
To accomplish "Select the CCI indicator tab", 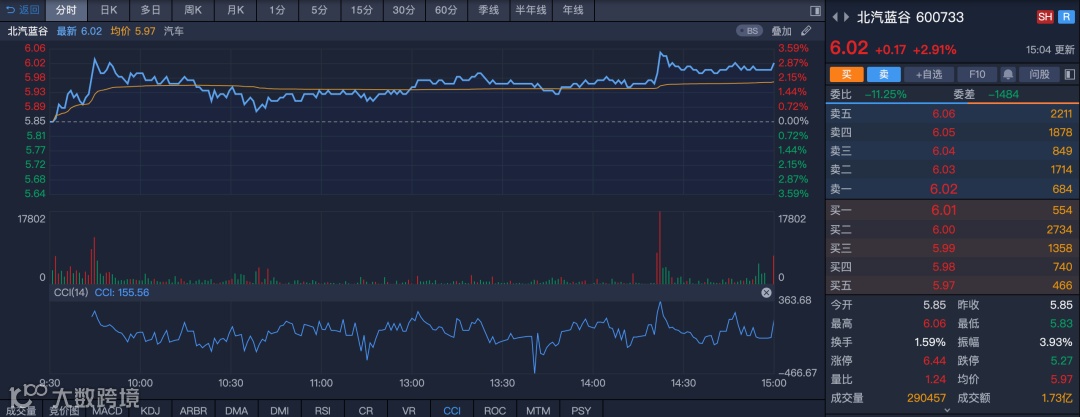I will click(452, 410).
